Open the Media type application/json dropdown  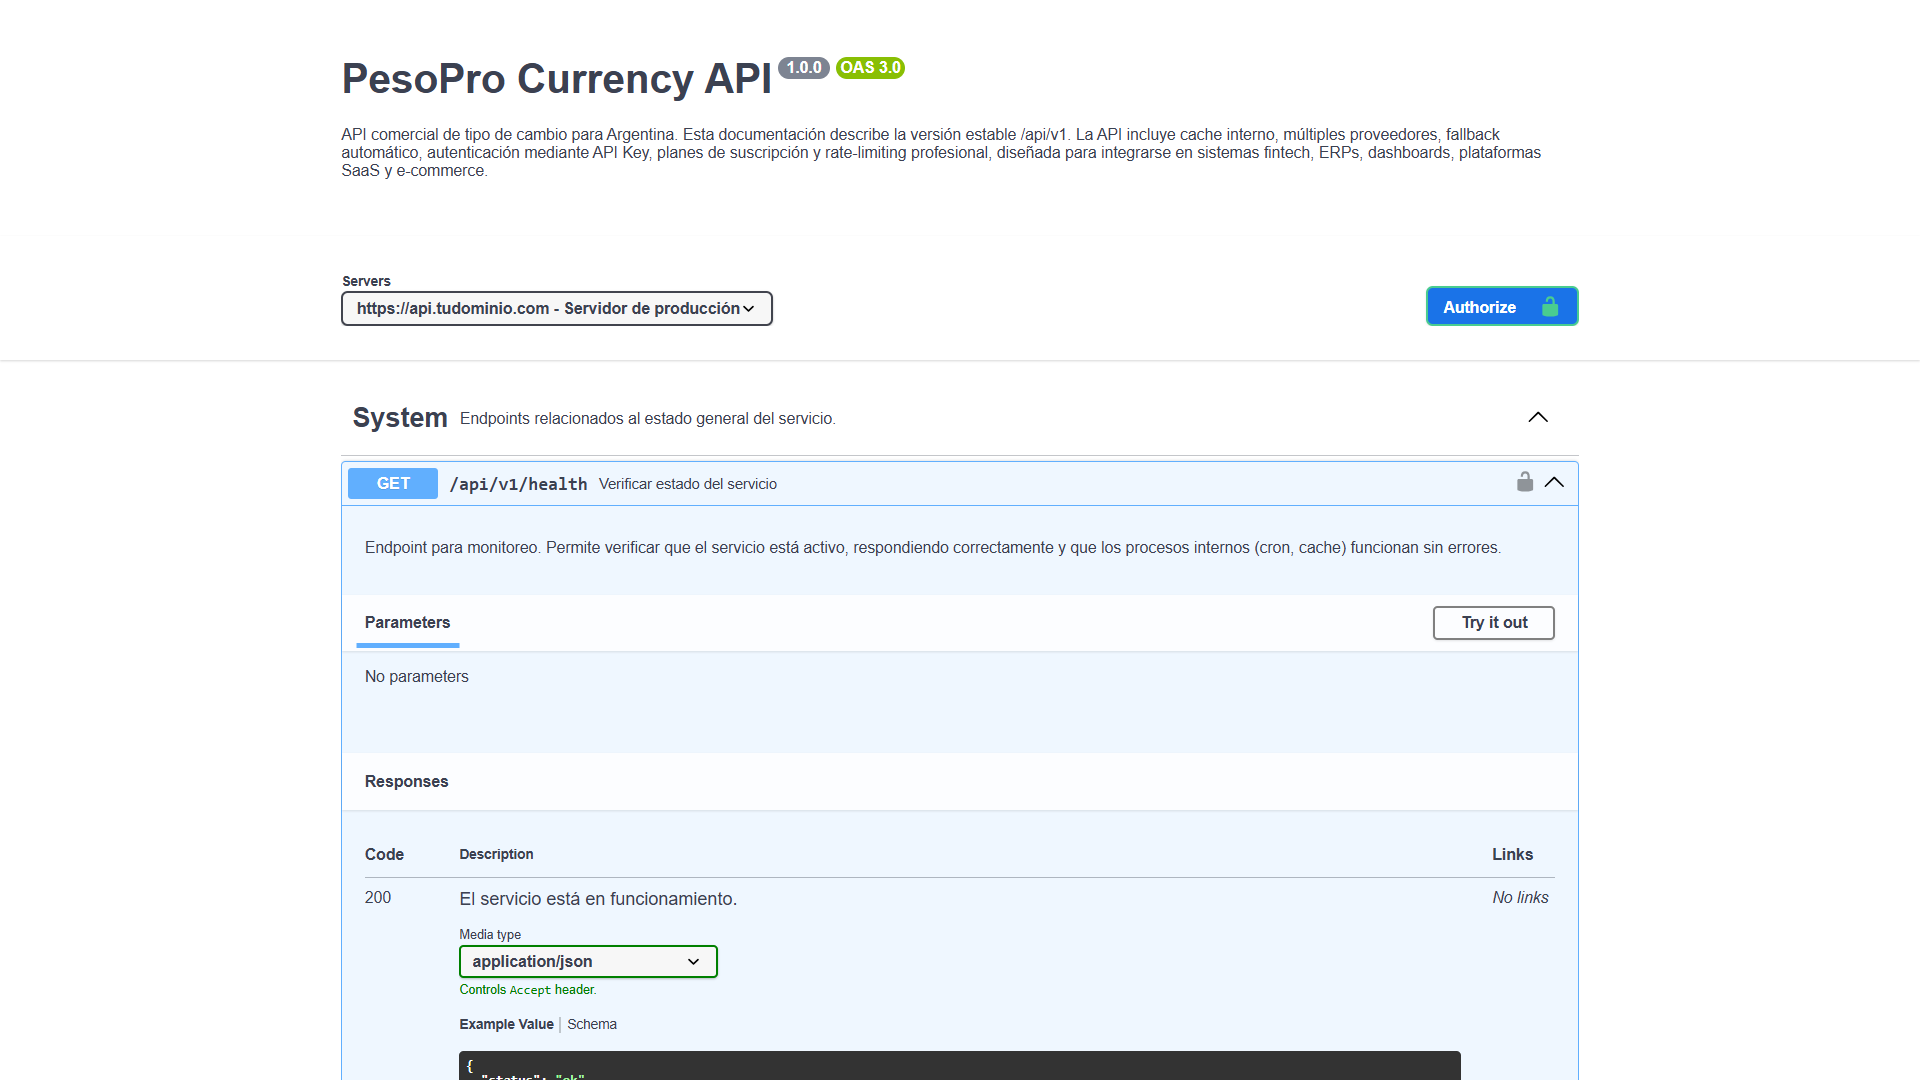(588, 962)
